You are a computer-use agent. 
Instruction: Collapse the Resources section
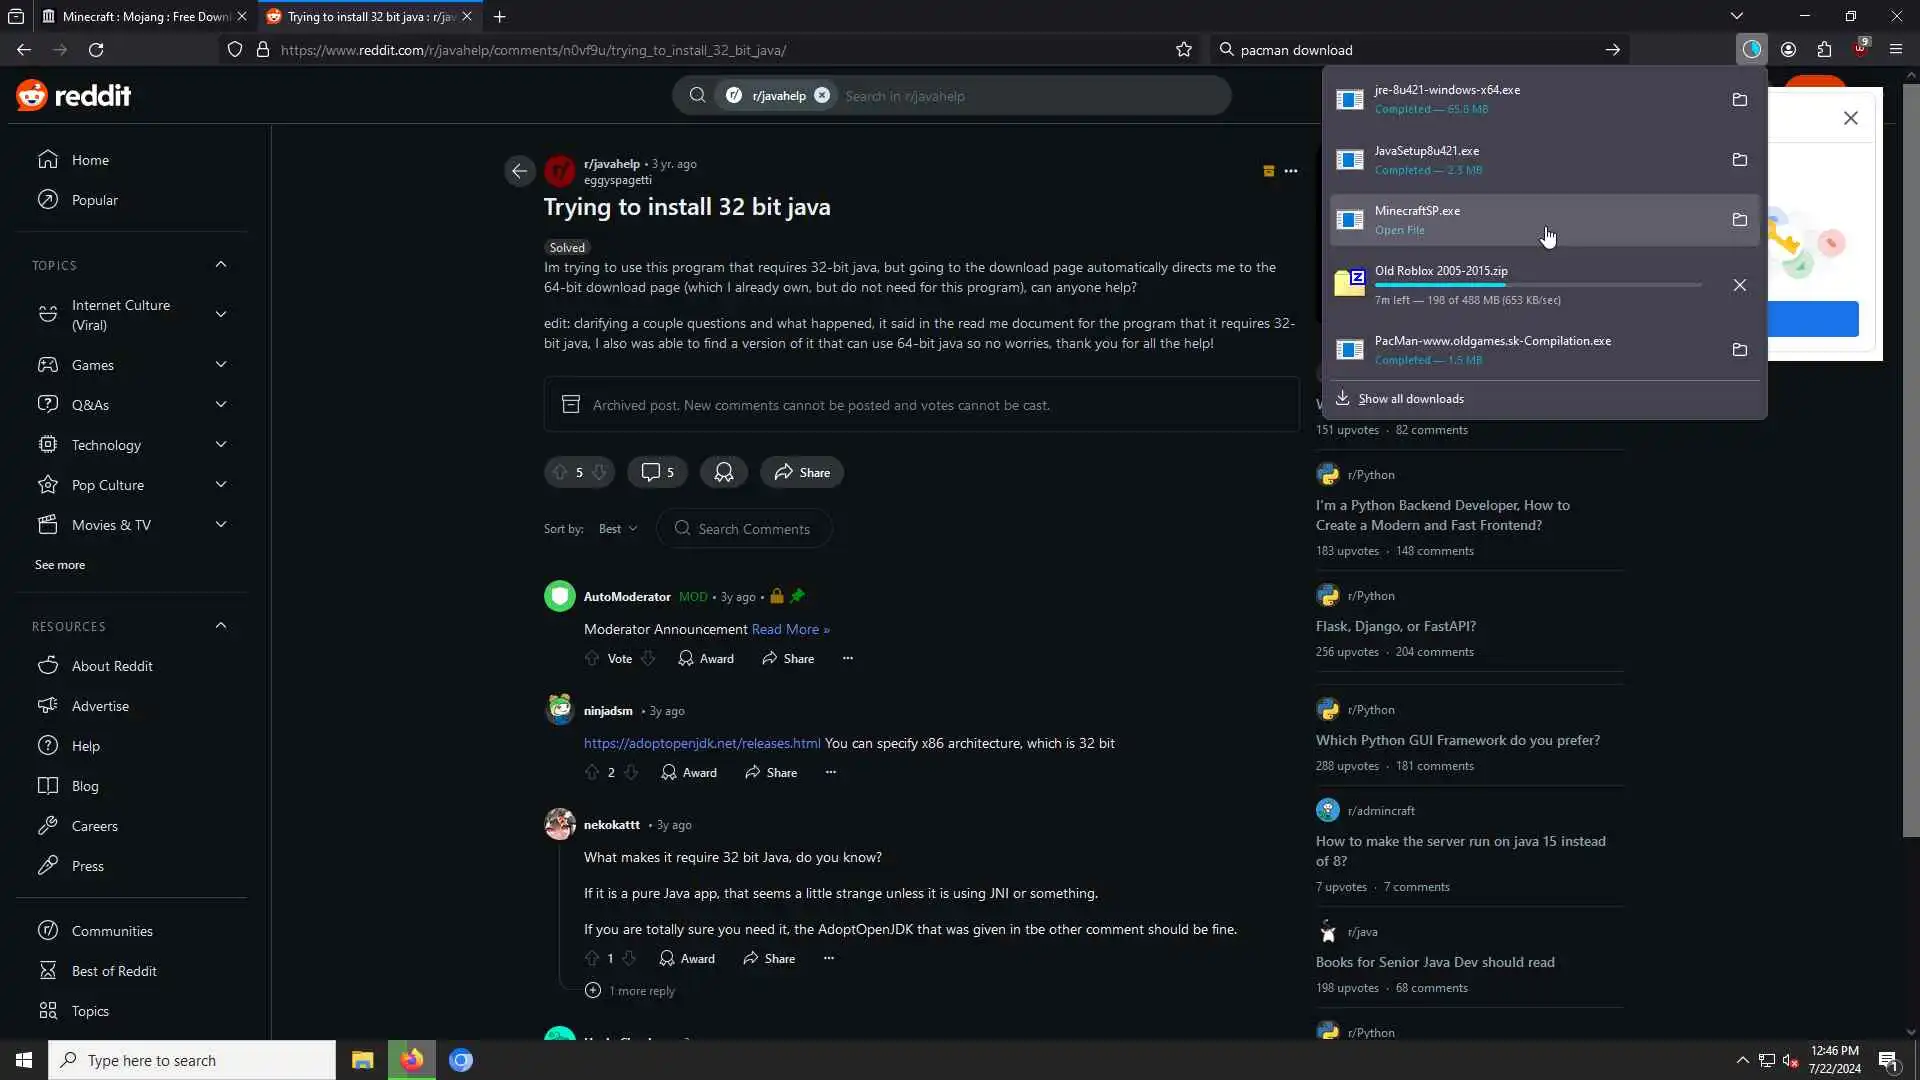coord(221,626)
